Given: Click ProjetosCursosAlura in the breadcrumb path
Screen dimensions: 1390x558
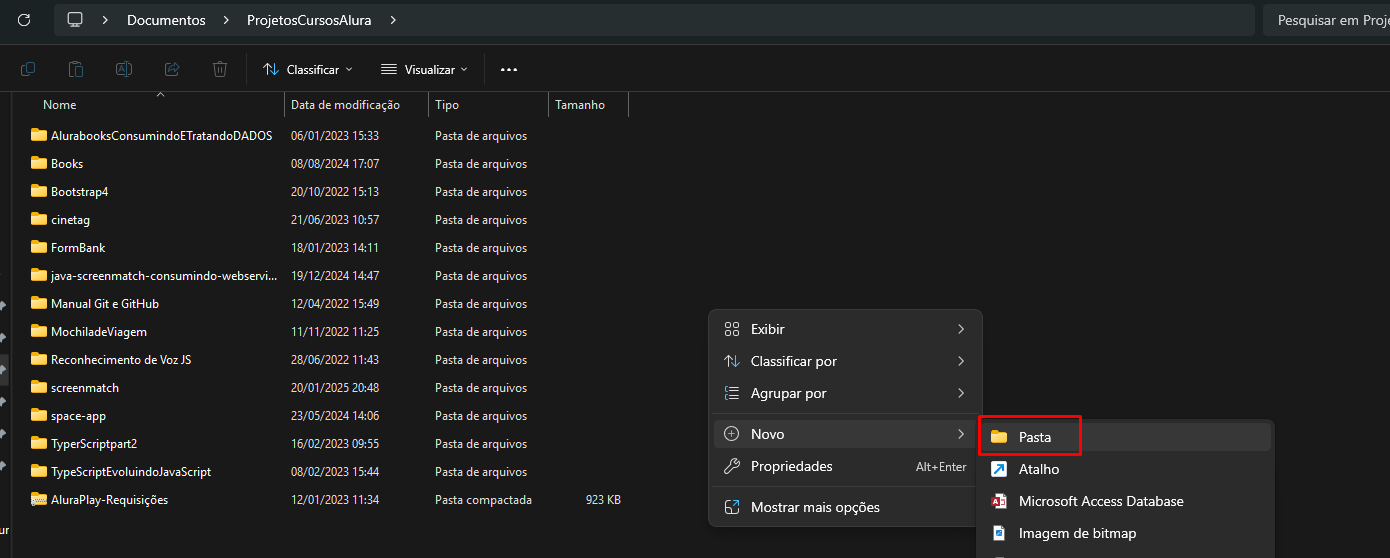Looking at the screenshot, I should coord(309,20).
